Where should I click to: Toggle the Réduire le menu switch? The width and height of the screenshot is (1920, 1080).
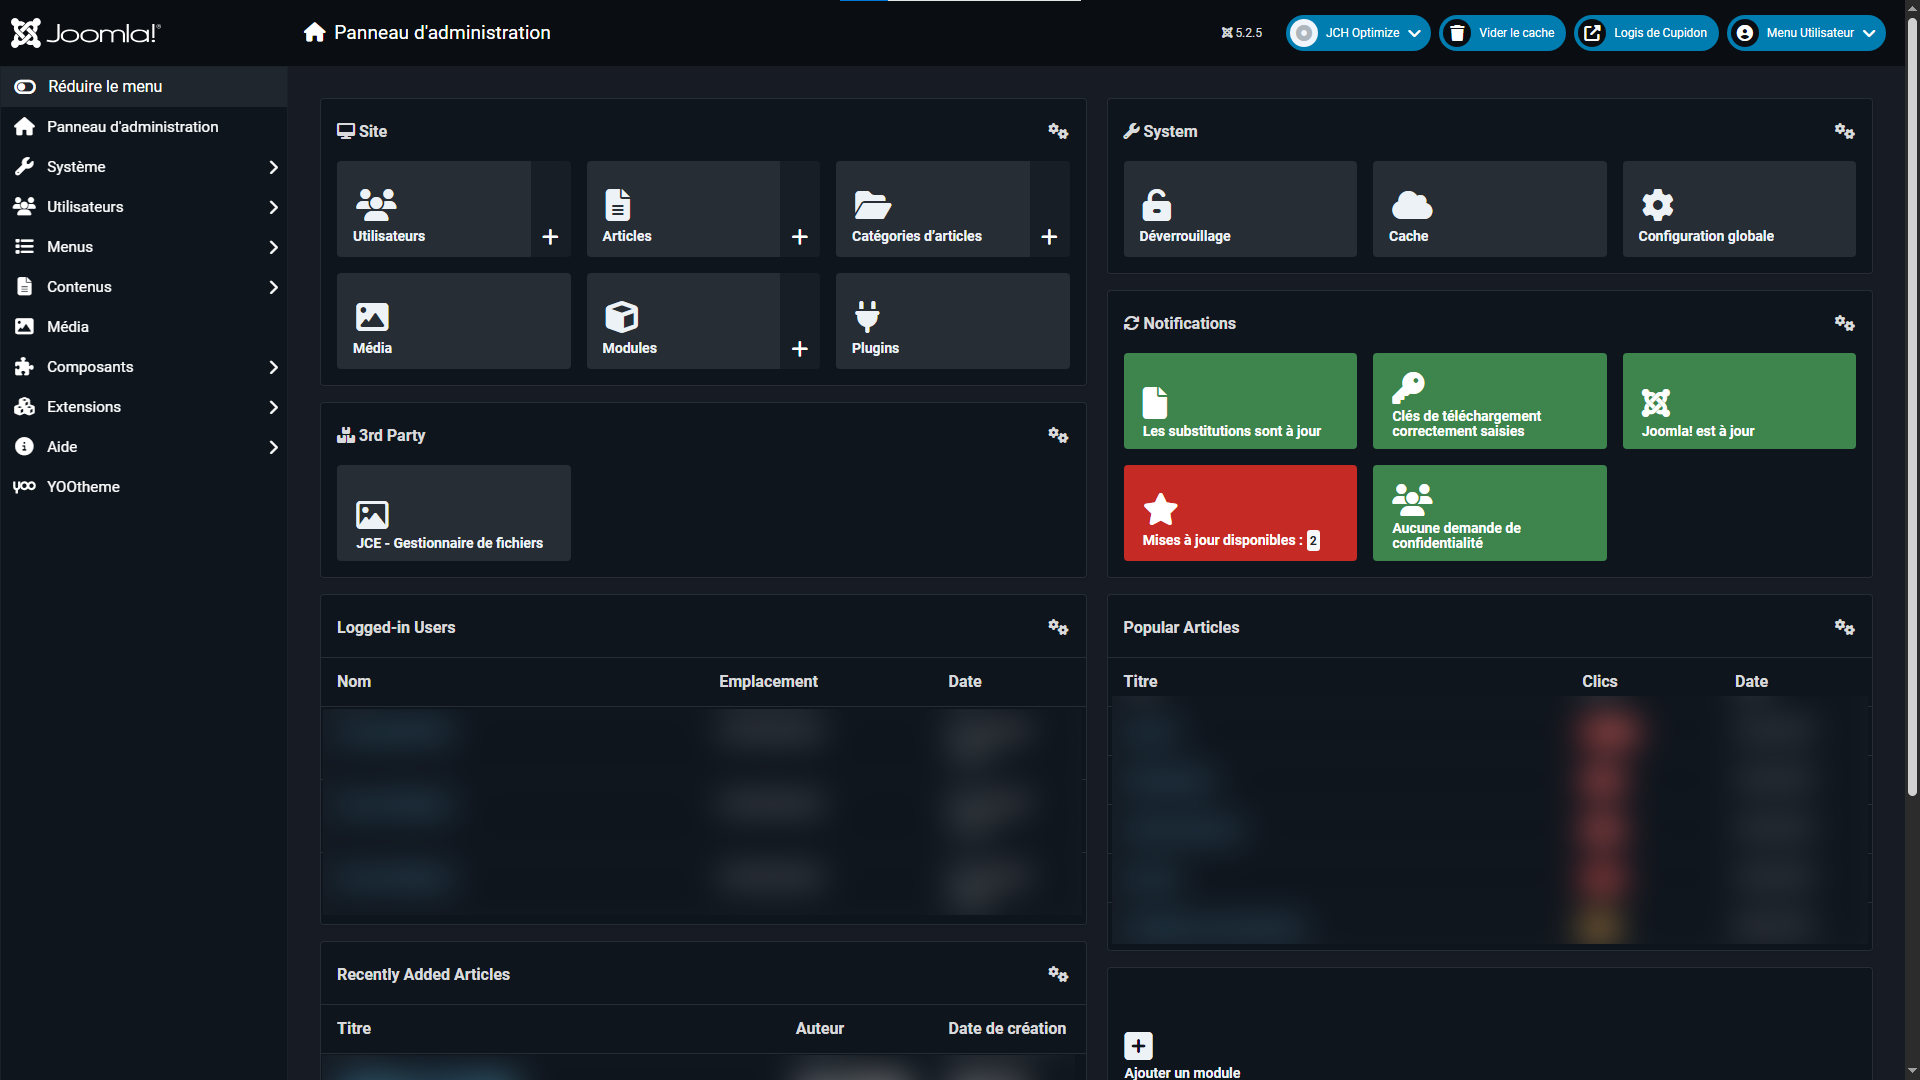(x=26, y=87)
